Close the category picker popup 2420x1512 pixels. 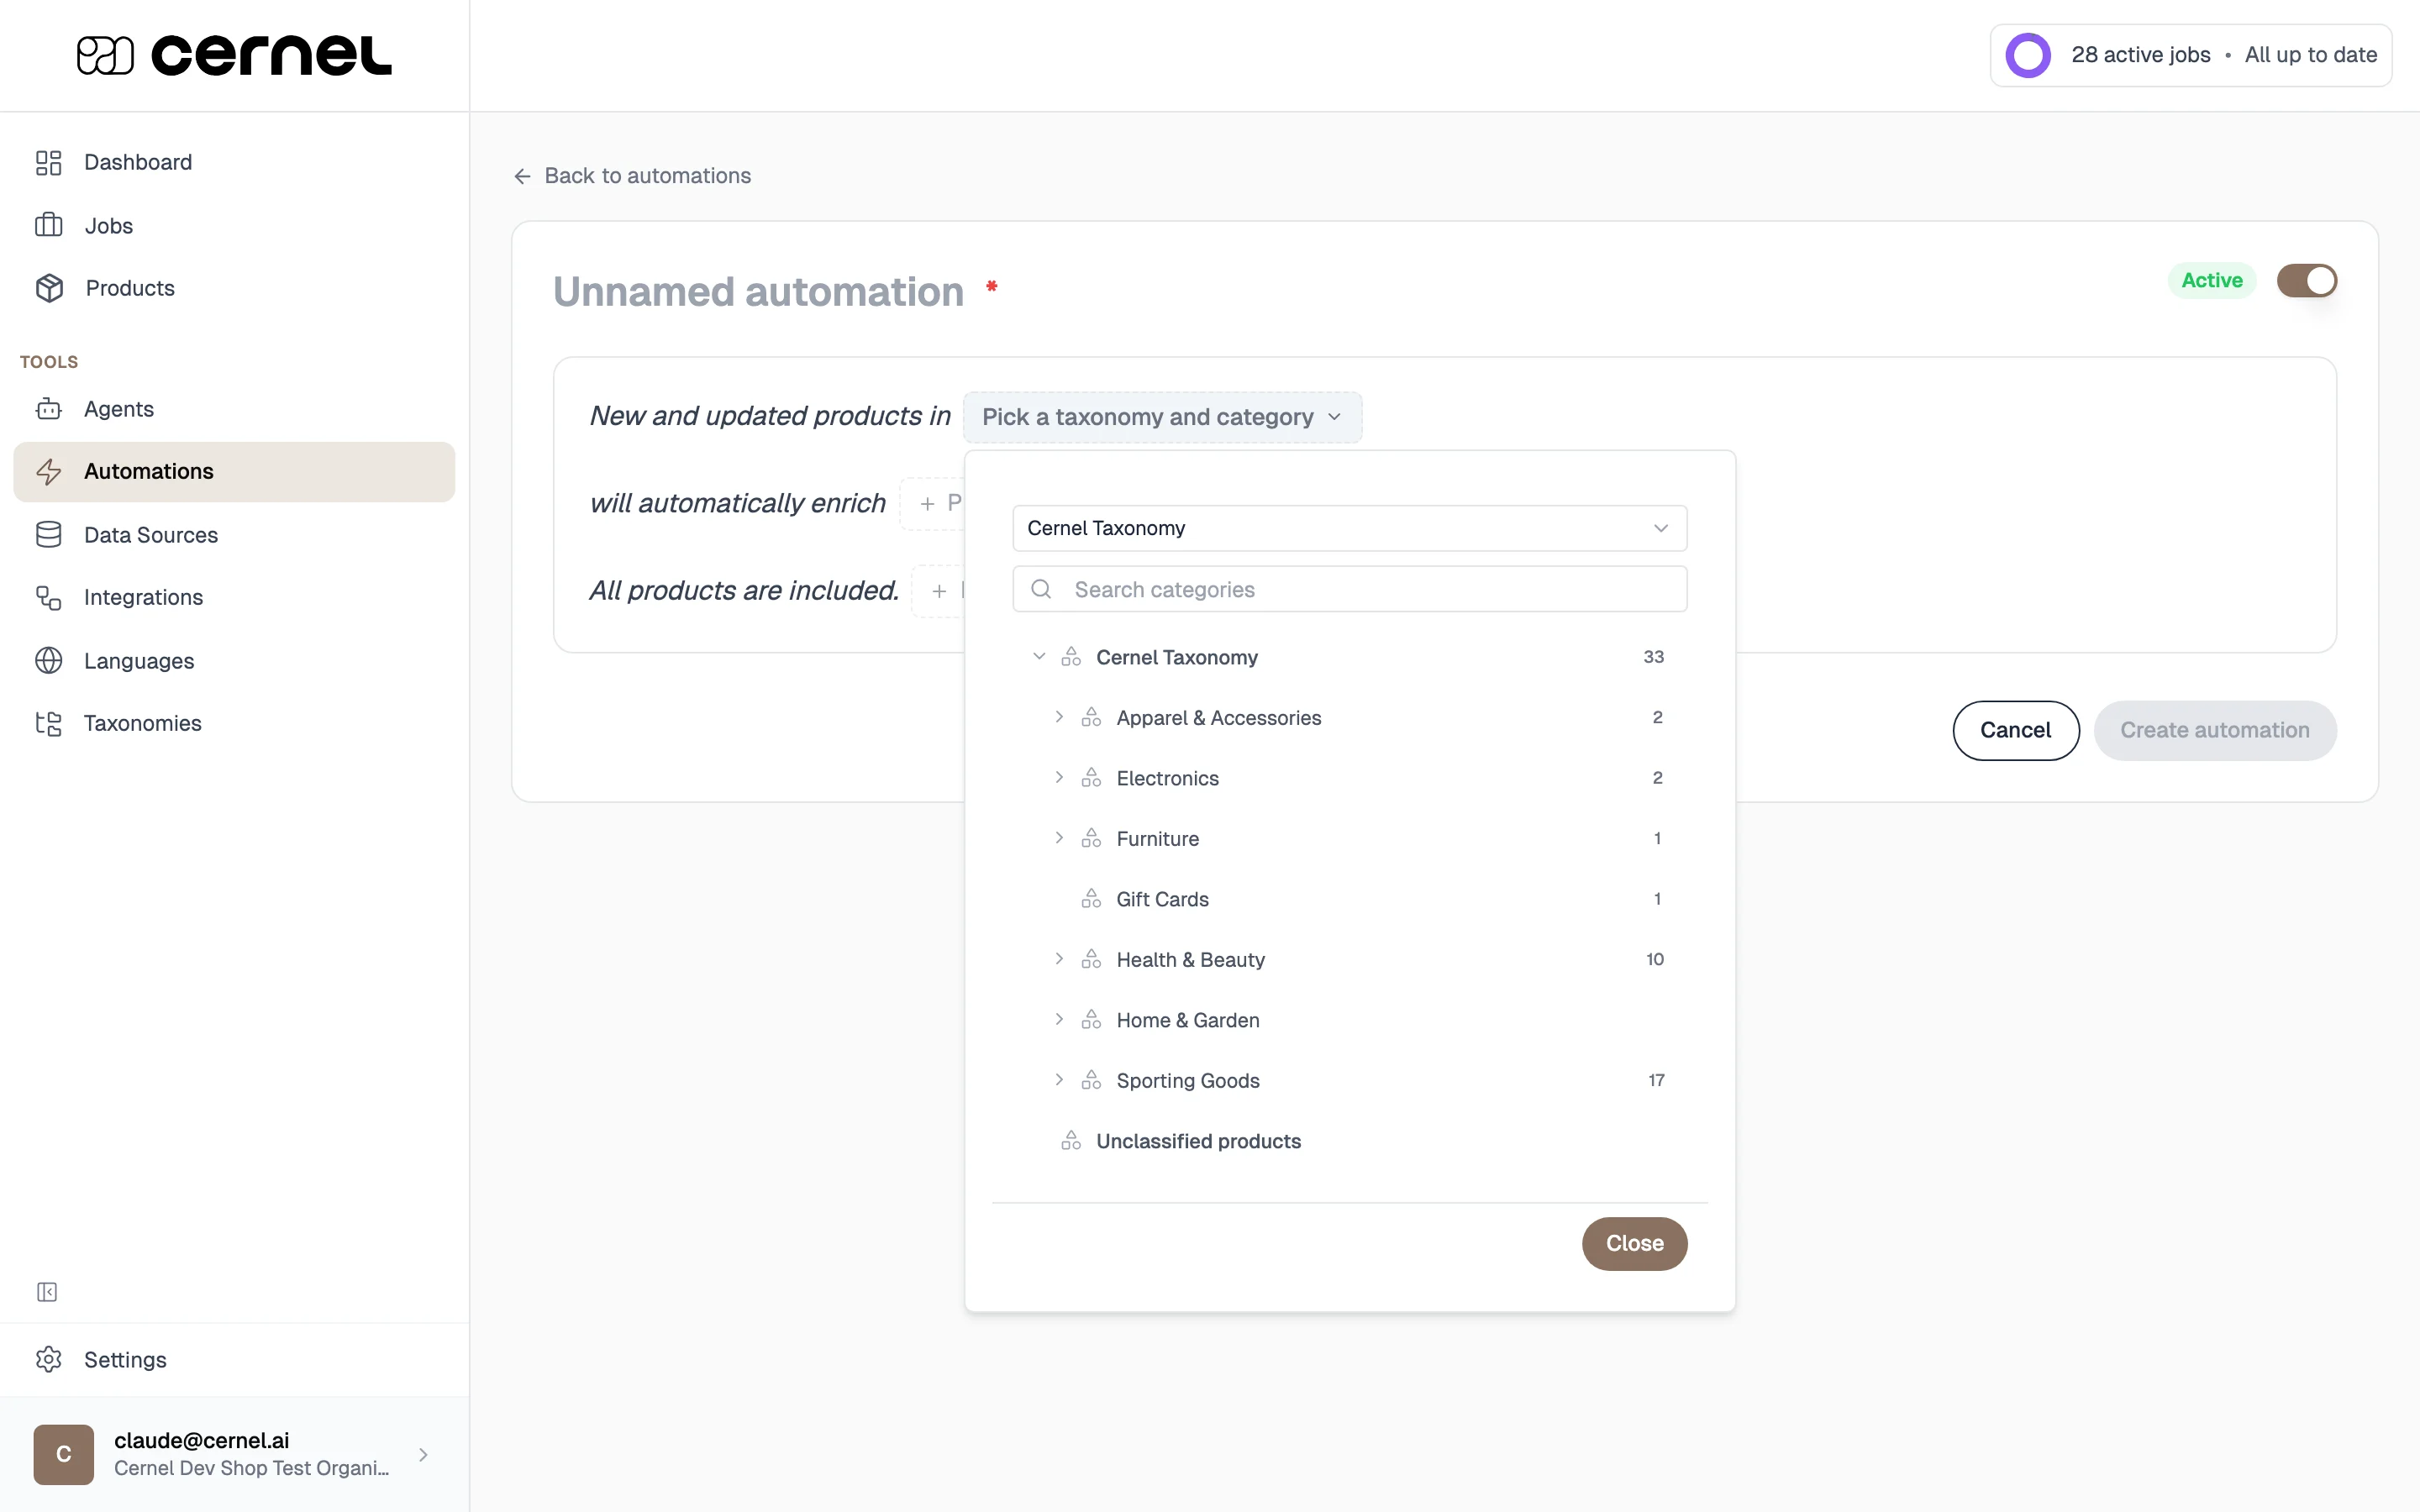[x=1634, y=1243]
